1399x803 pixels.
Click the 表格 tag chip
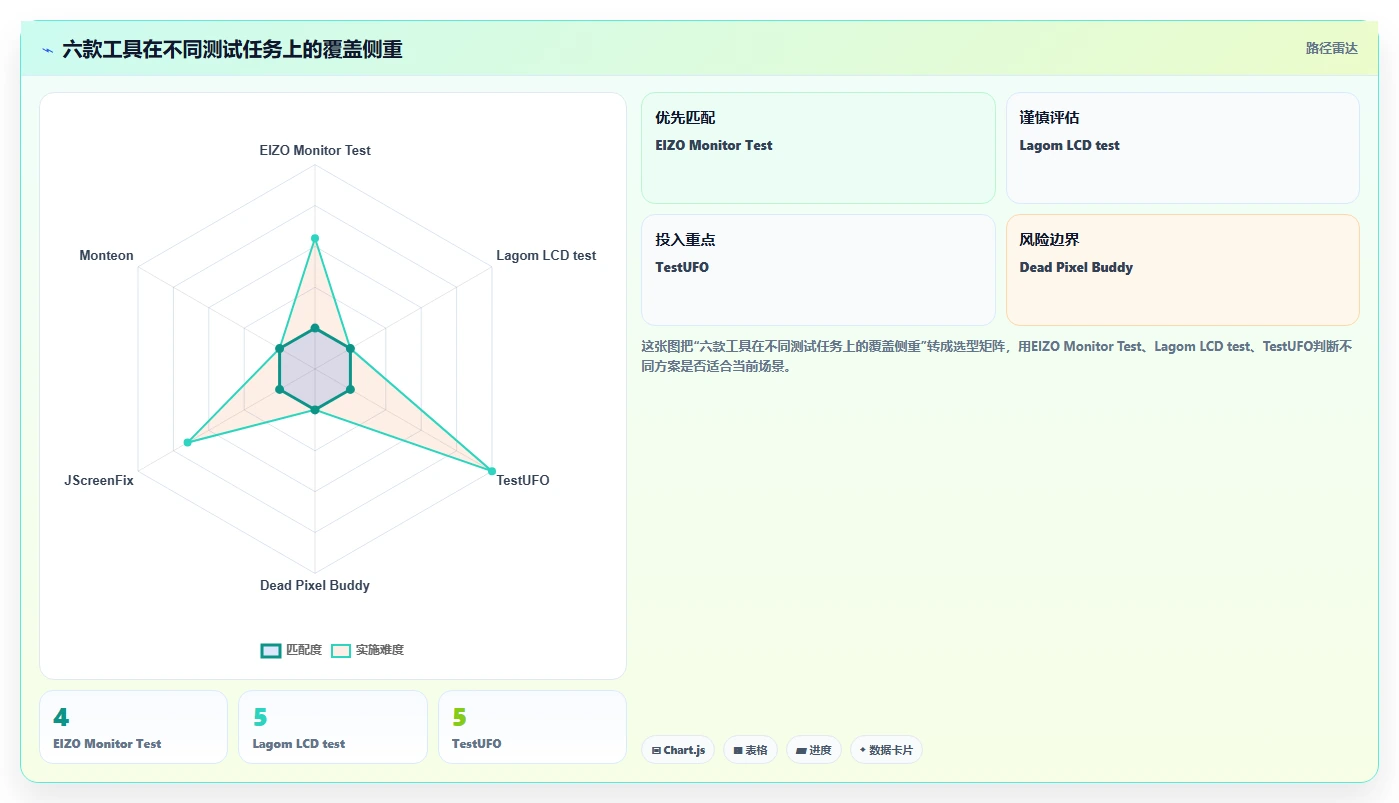pyautogui.click(x=750, y=750)
